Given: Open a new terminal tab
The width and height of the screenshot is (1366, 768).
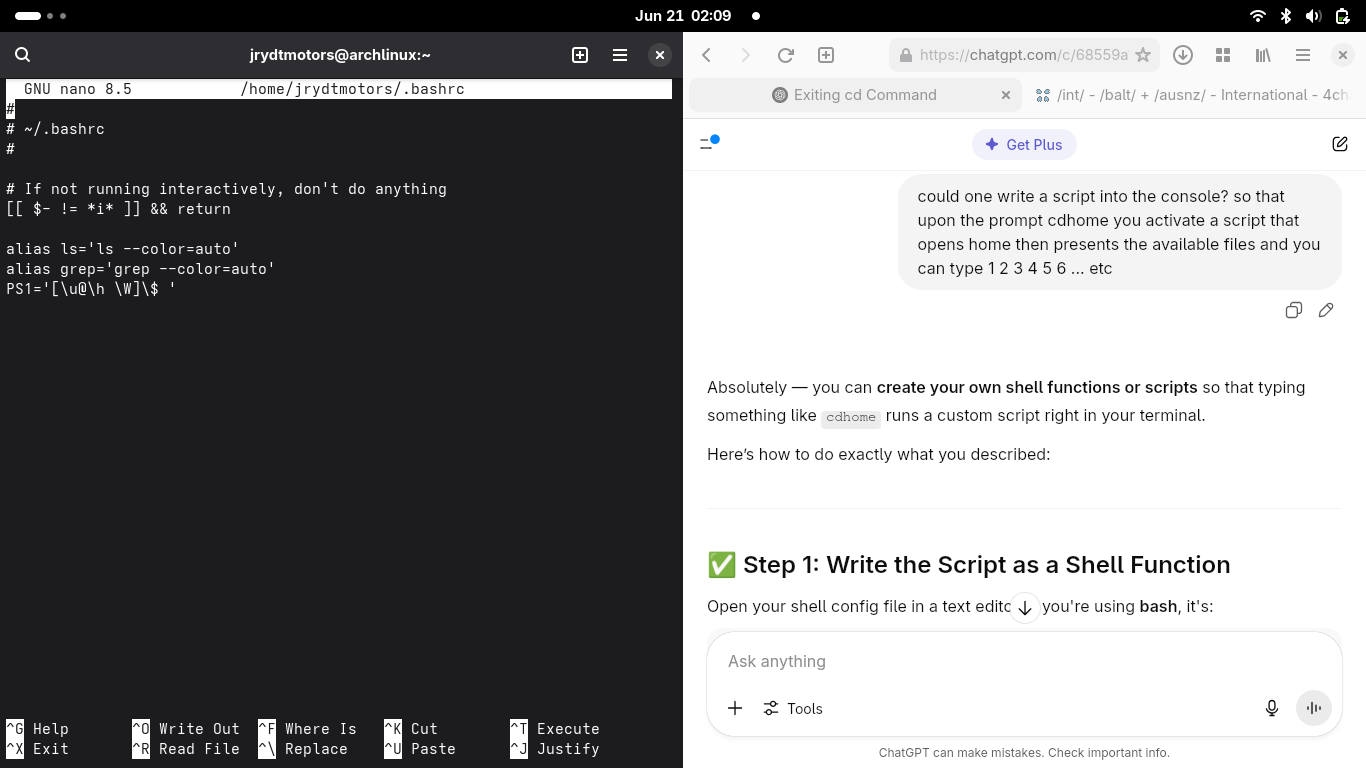Looking at the screenshot, I should (580, 55).
